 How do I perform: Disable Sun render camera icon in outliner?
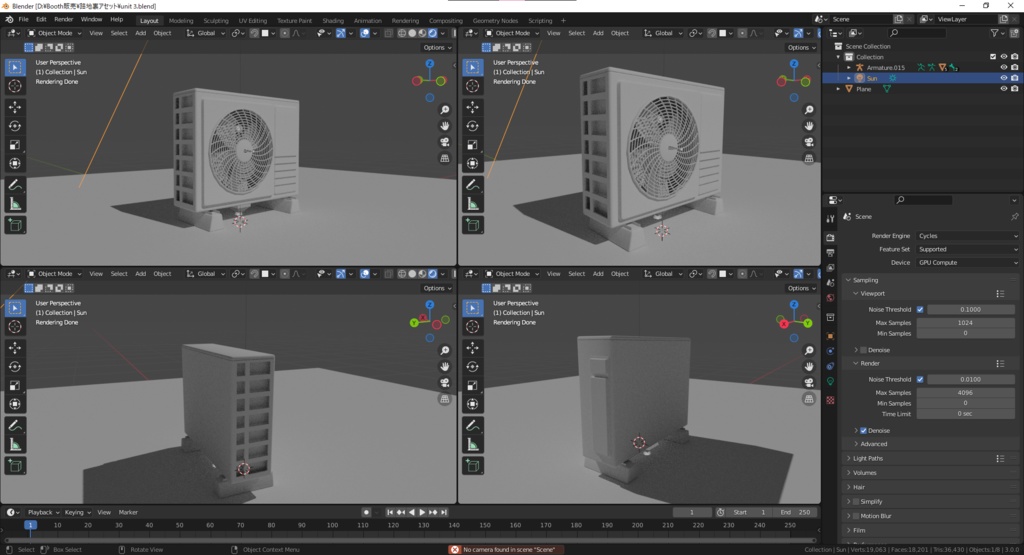(x=1014, y=78)
